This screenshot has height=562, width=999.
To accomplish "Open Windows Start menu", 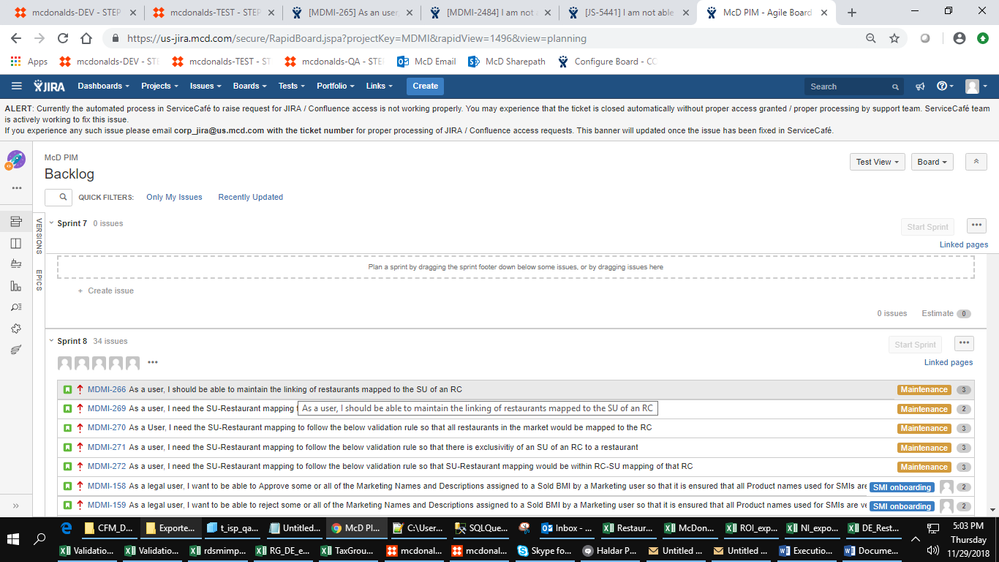I will click(13, 539).
